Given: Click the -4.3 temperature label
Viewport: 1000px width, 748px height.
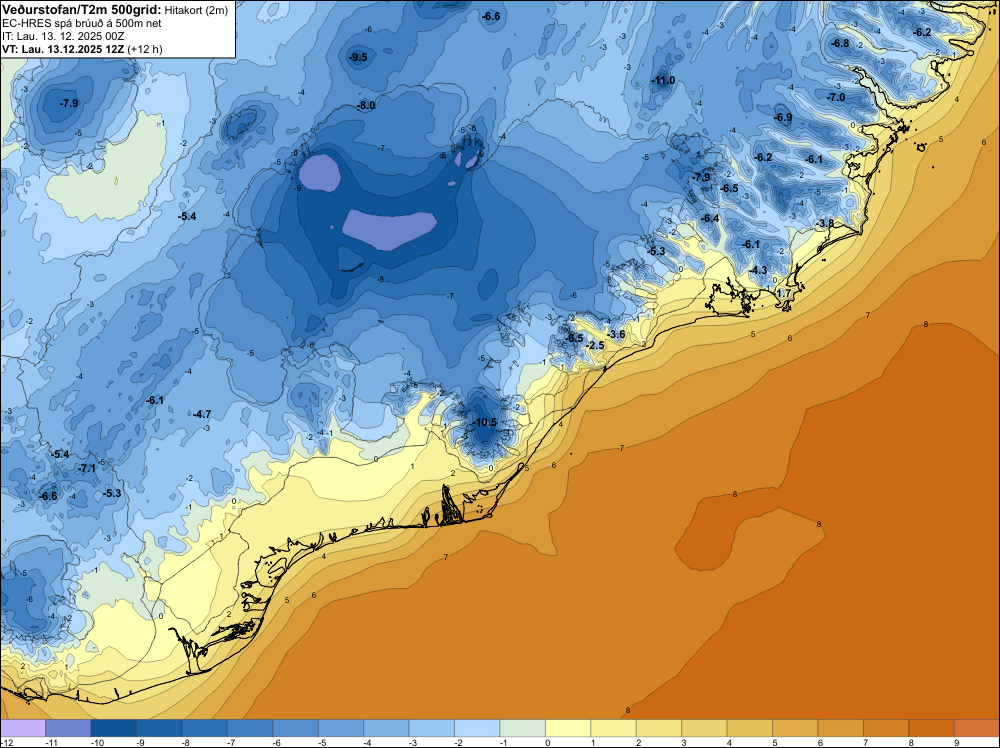Looking at the screenshot, I should tap(758, 270).
